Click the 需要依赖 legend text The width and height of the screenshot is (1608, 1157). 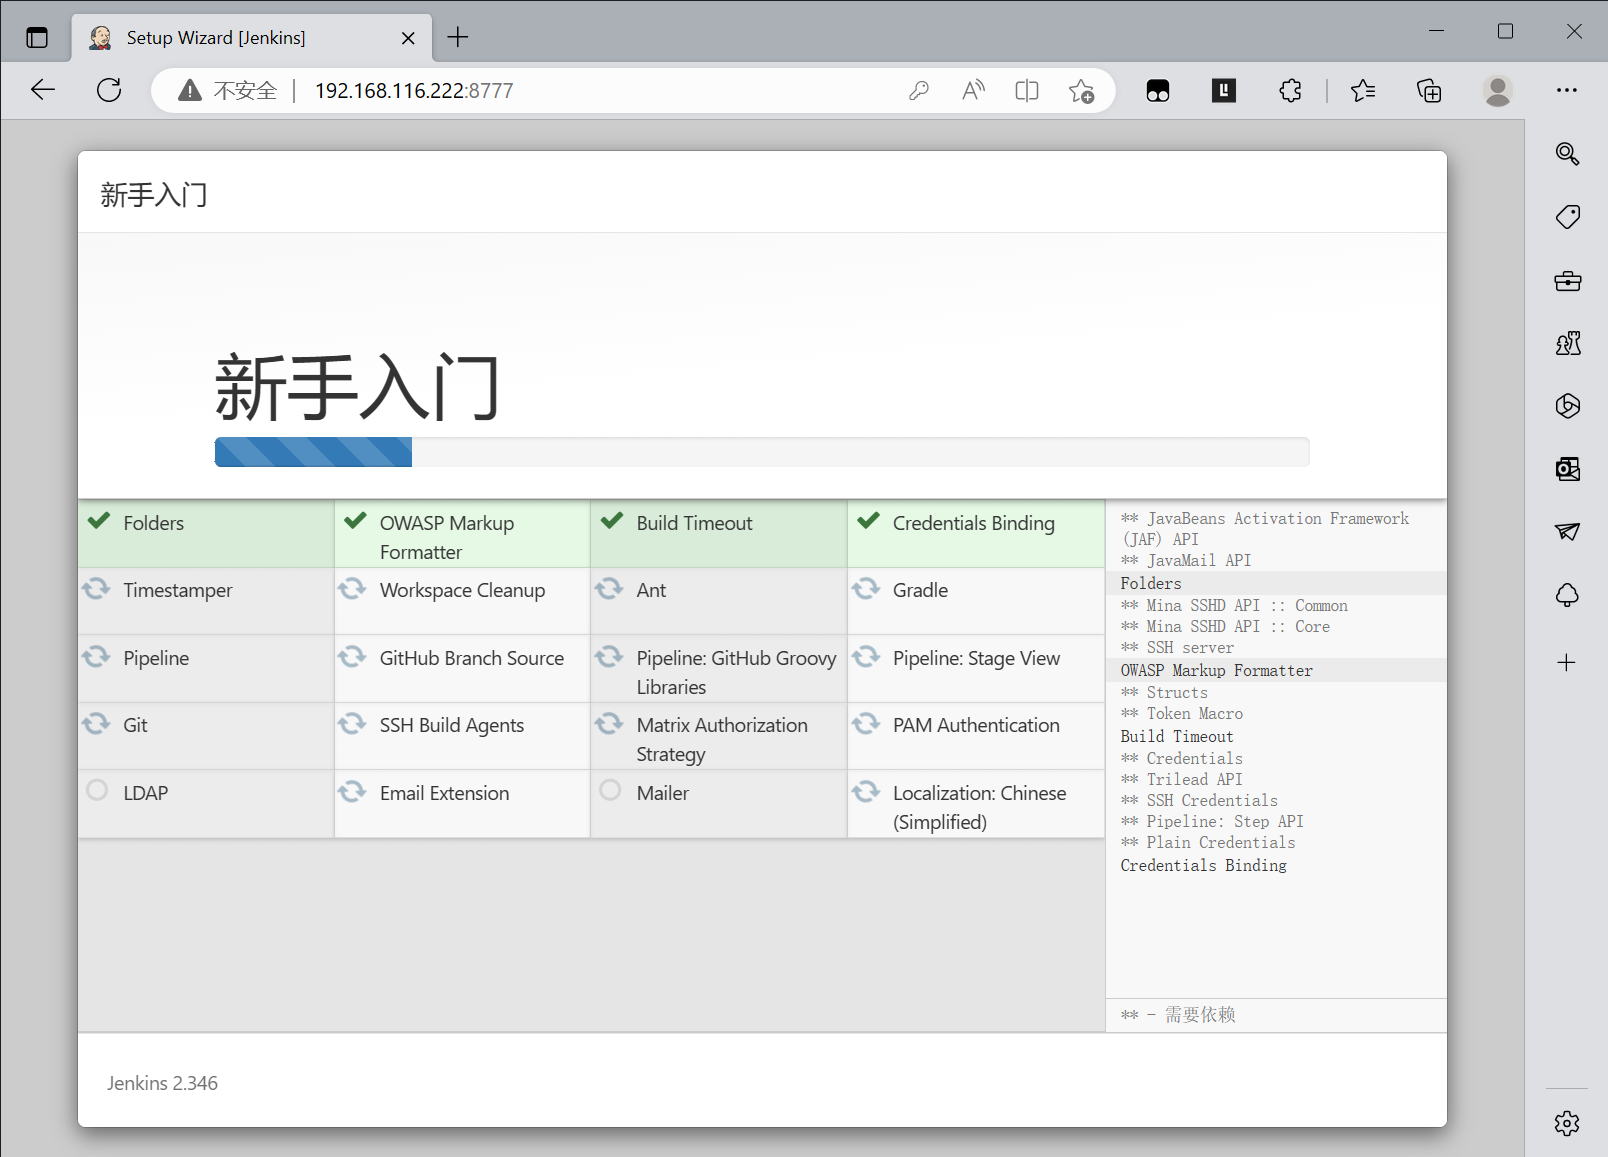[x=1200, y=1015]
